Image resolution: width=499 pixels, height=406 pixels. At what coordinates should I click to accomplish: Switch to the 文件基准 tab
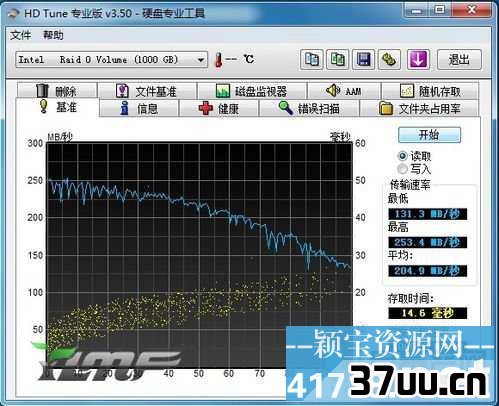pos(147,91)
